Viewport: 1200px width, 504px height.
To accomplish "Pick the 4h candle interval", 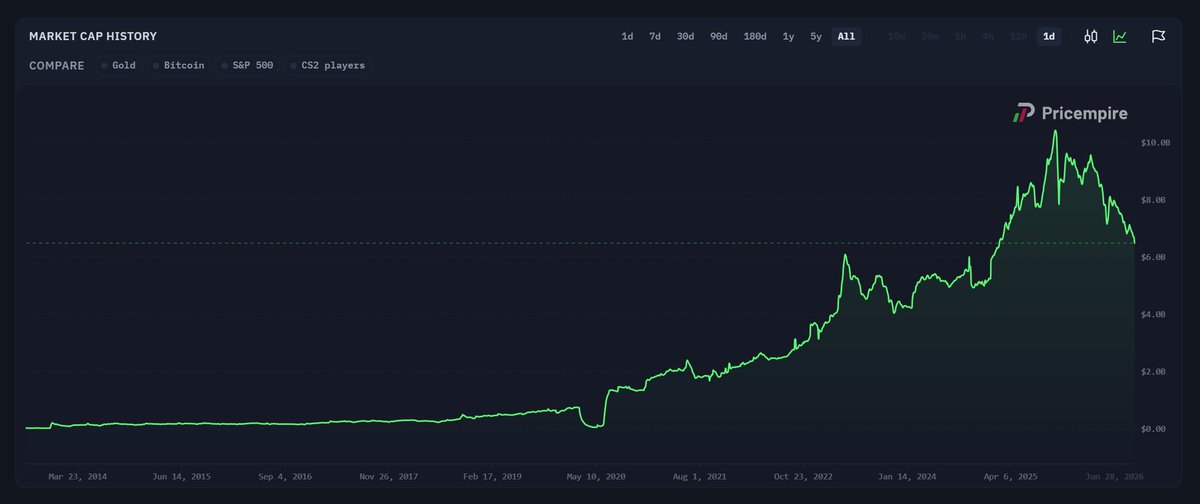I will [988, 37].
